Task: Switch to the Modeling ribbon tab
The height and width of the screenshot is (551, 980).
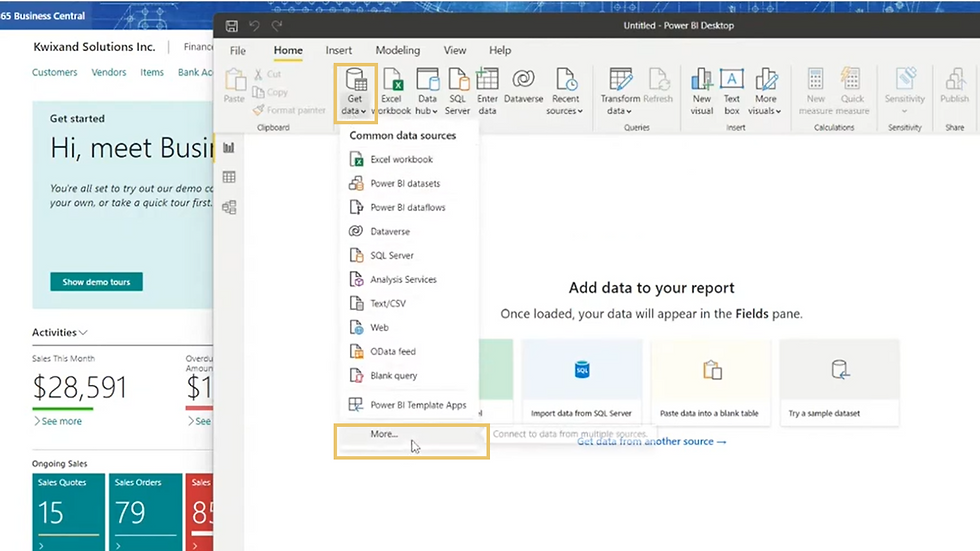Action: tap(398, 51)
